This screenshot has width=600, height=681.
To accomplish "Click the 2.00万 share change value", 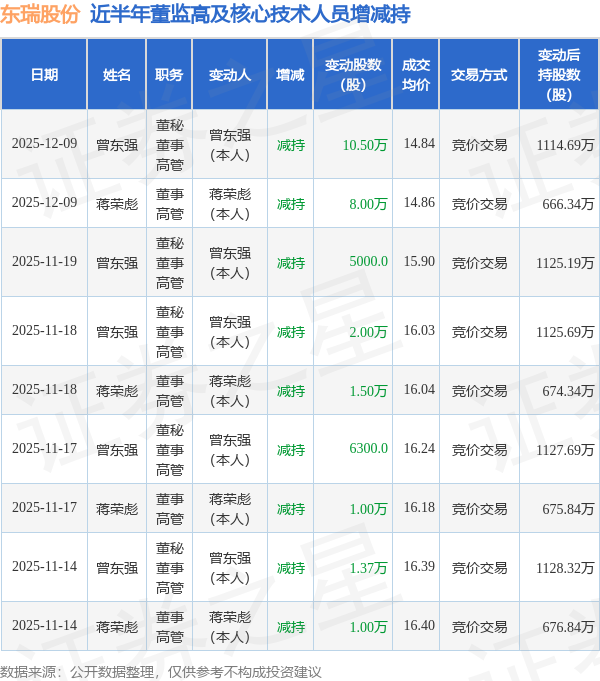I will [368, 332].
